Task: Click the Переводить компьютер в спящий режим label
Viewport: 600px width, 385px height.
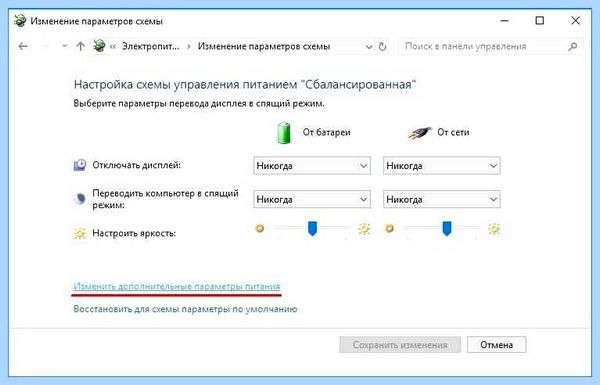Action: (165, 199)
